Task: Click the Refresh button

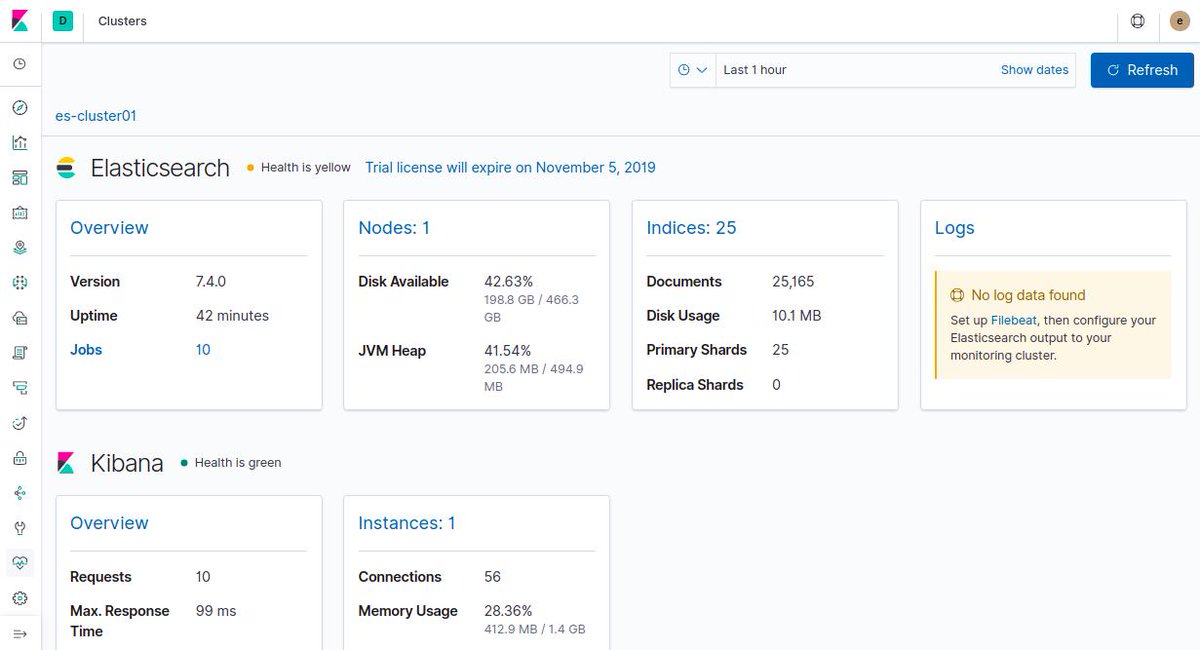Action: (x=1142, y=70)
